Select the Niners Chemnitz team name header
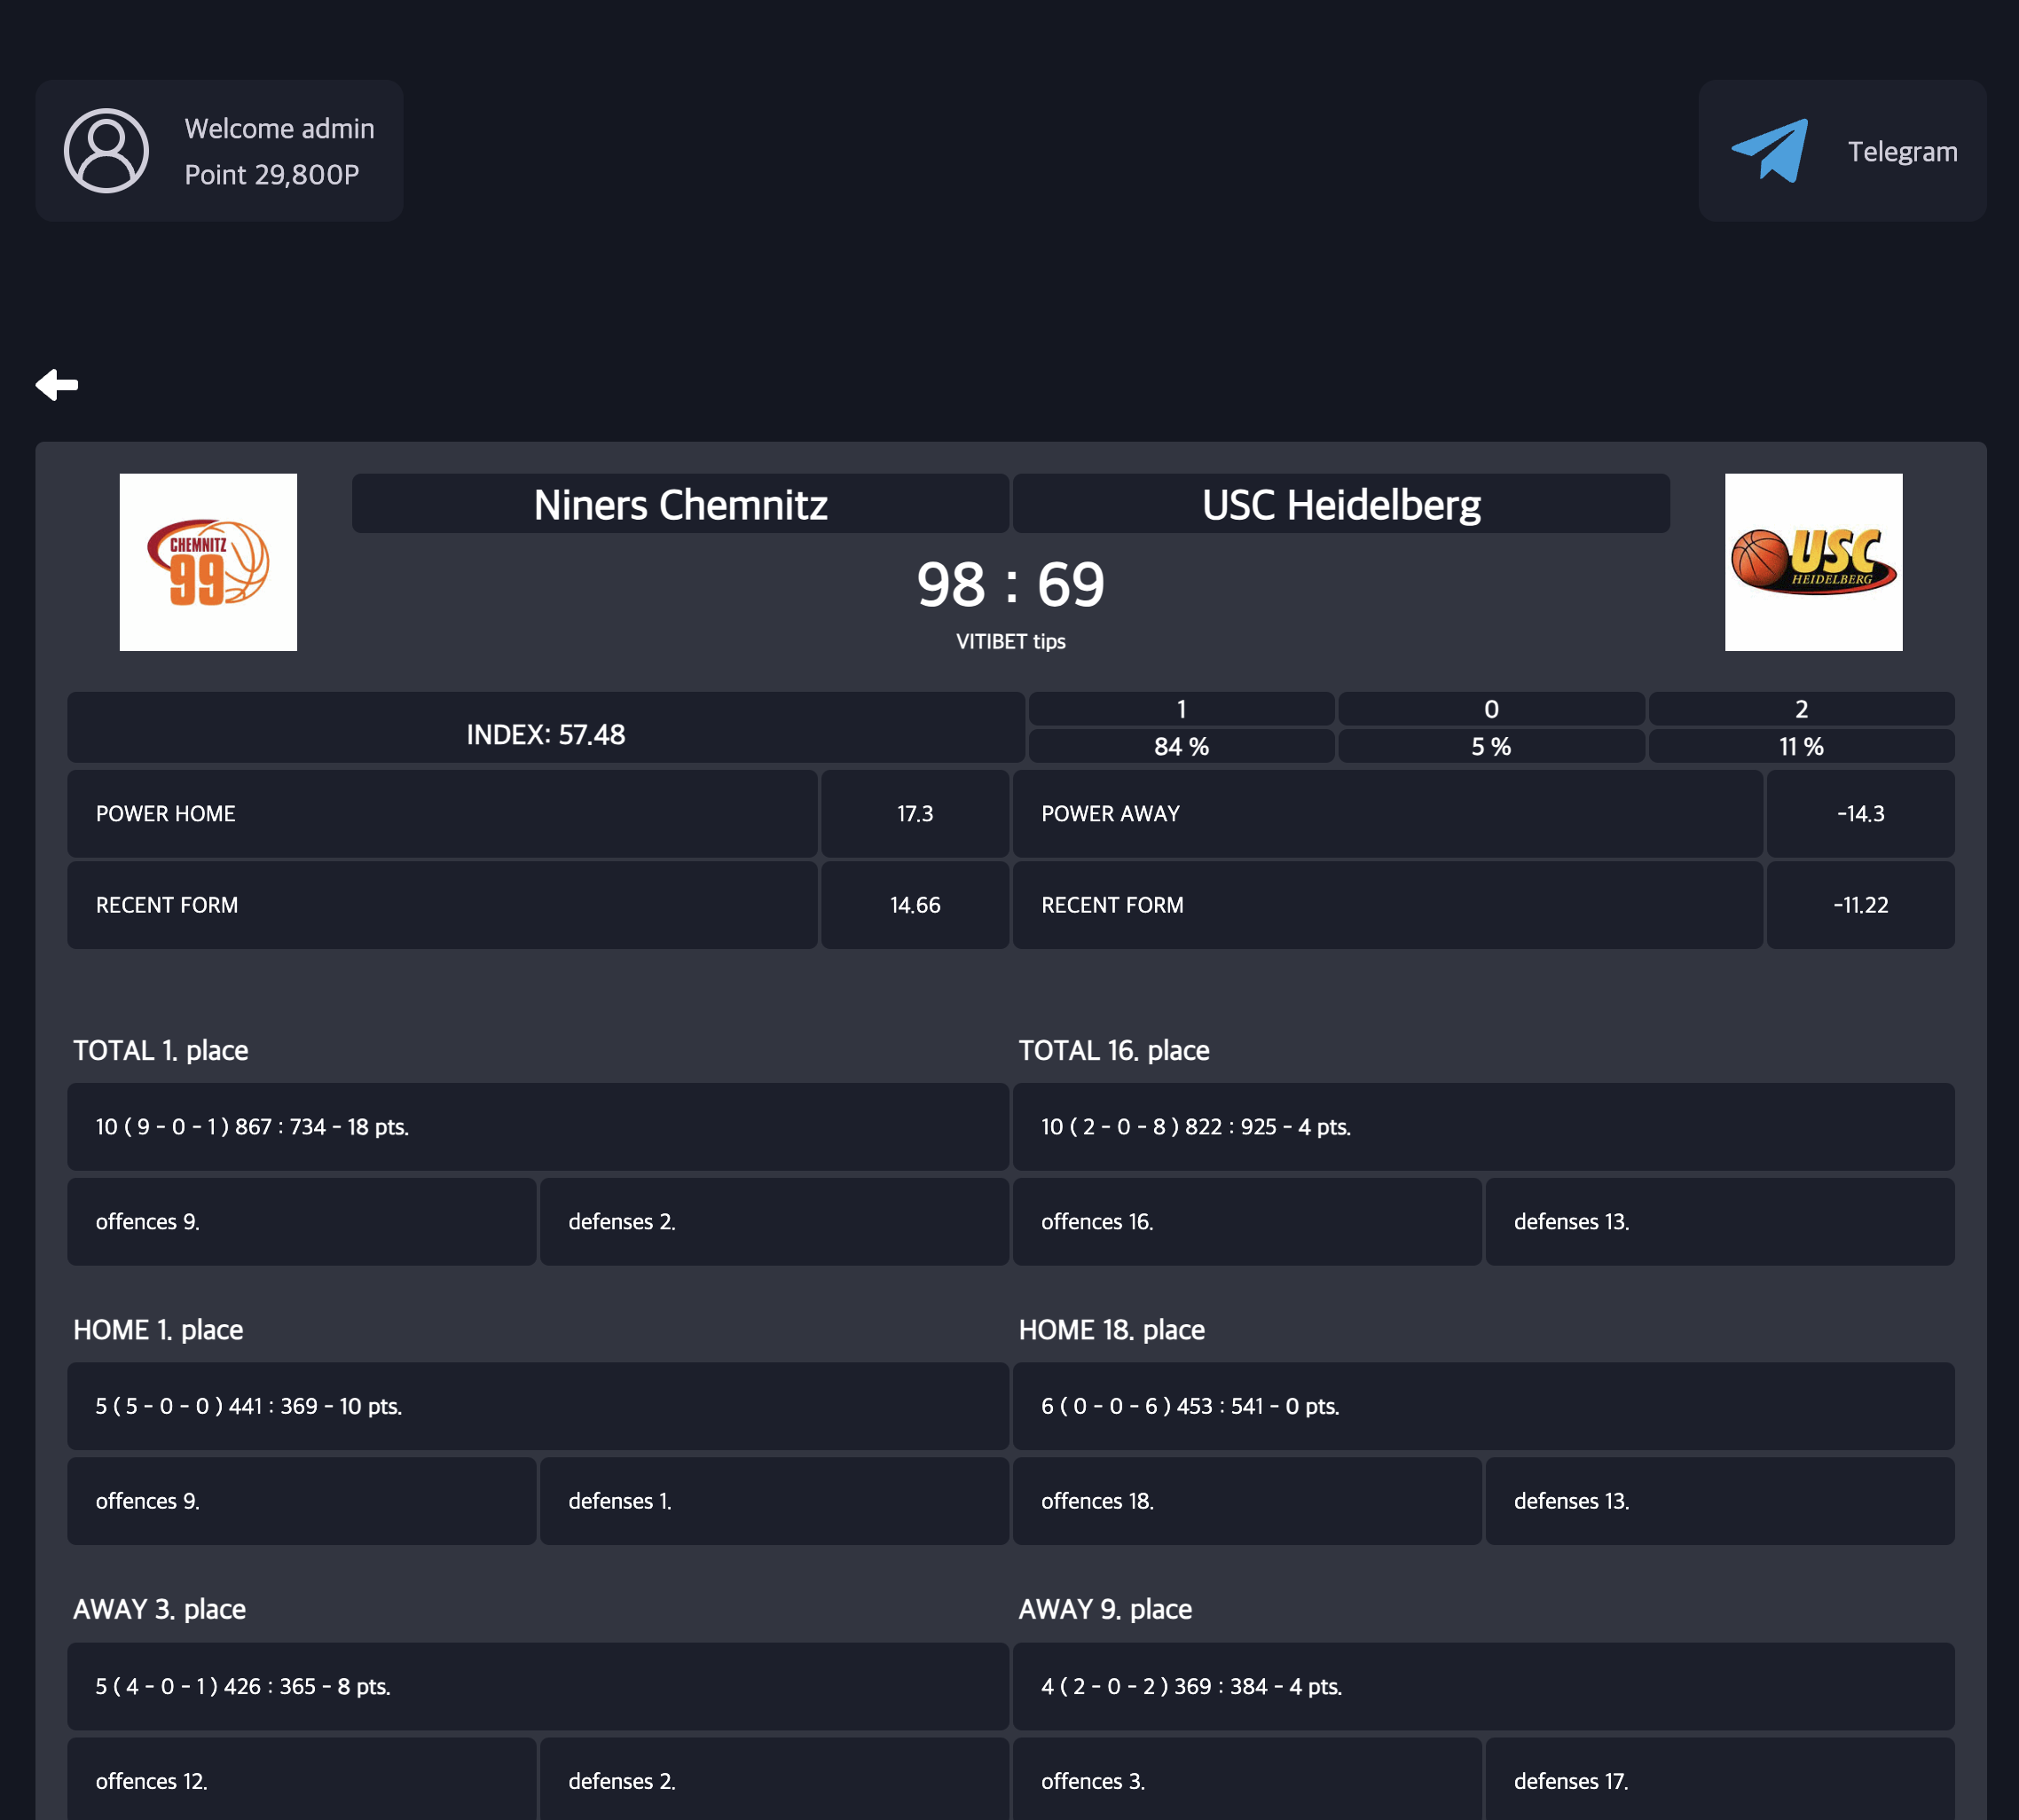Screen dimensions: 2019x1820 680,504
